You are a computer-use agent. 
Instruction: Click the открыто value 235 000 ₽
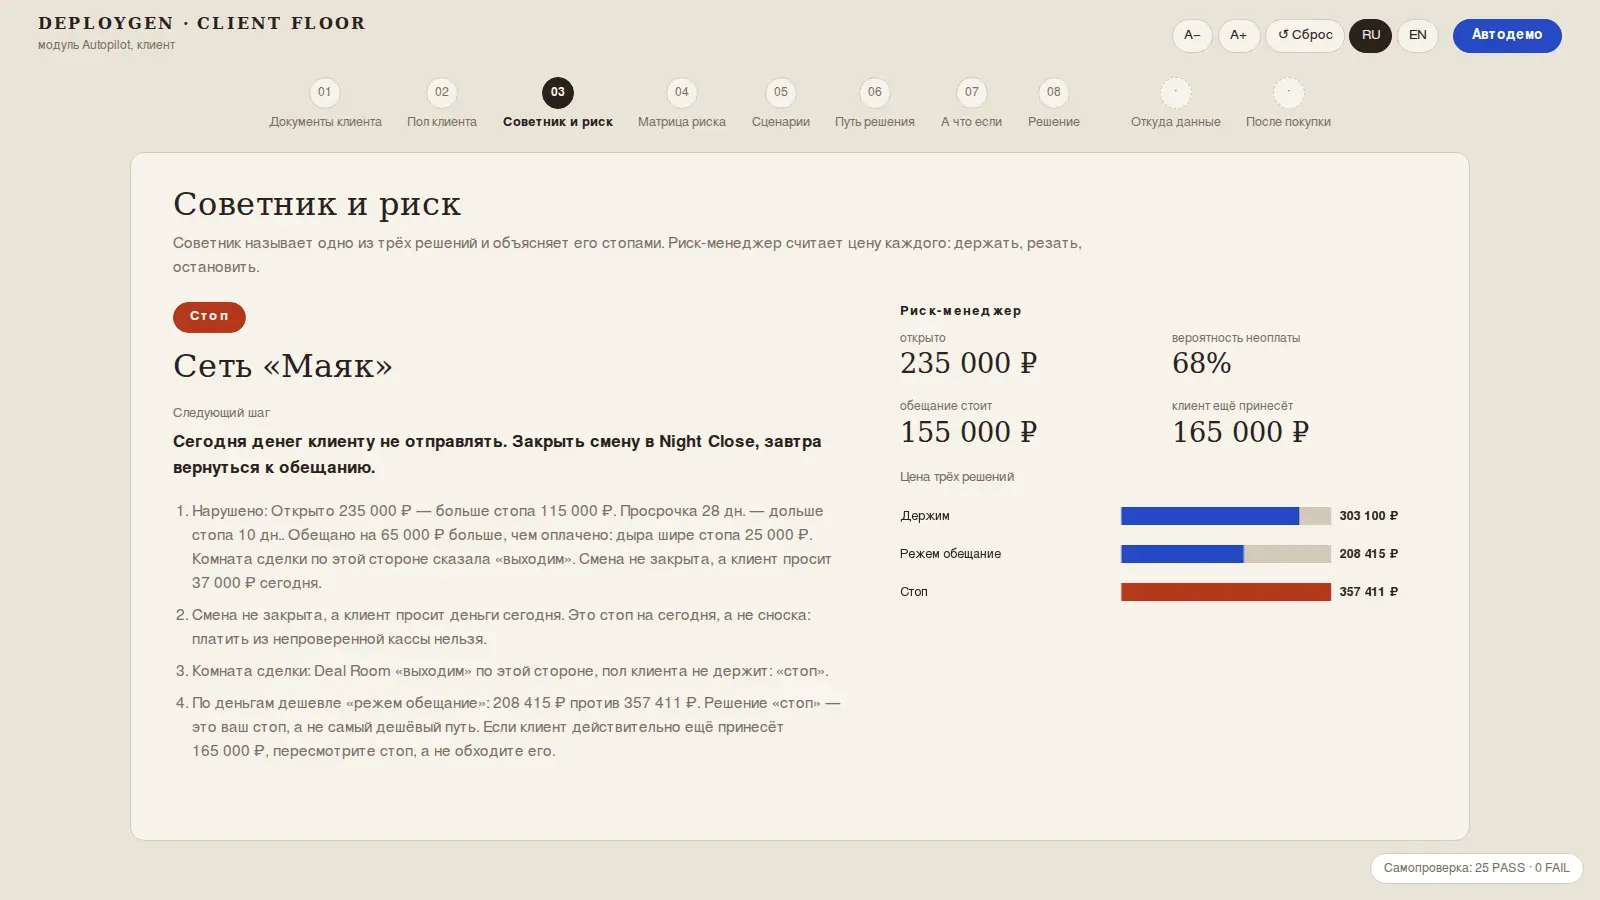968,363
